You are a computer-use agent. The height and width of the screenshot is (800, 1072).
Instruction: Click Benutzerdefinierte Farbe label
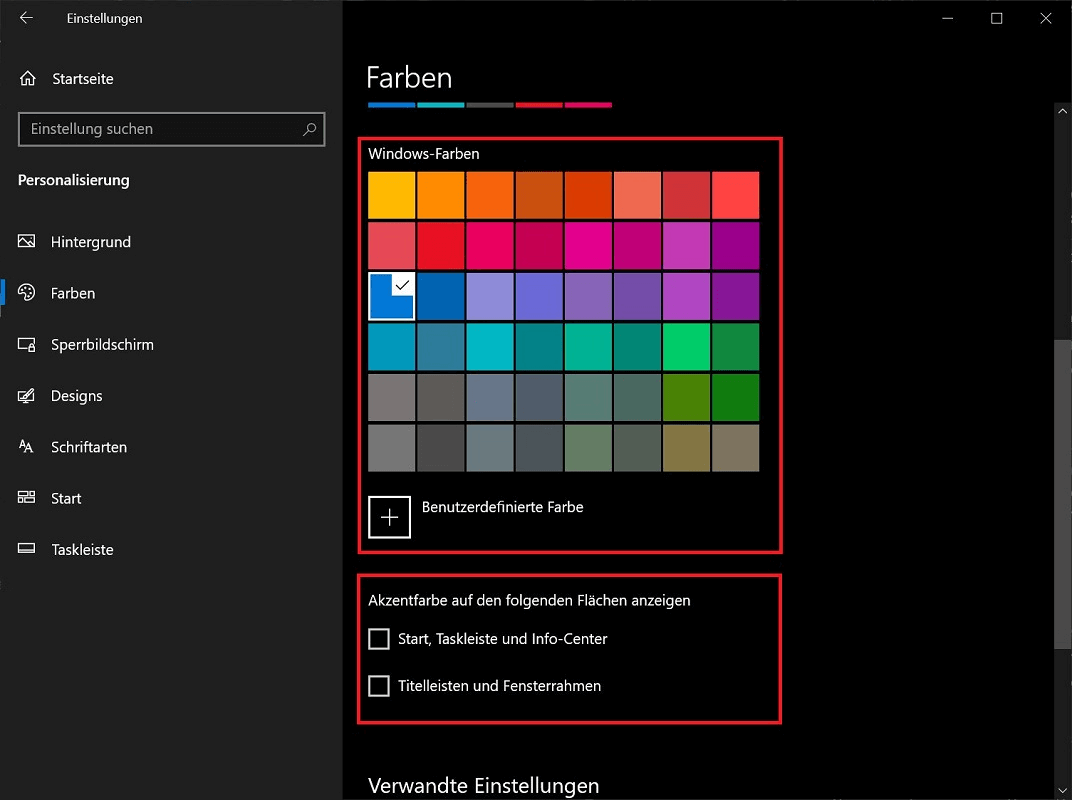502,507
